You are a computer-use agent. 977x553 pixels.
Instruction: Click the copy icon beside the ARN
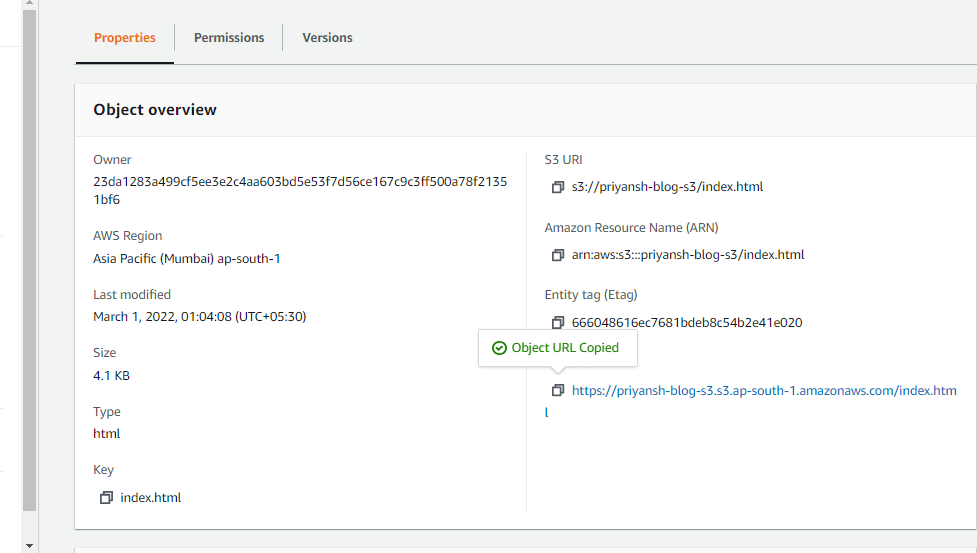(558, 255)
